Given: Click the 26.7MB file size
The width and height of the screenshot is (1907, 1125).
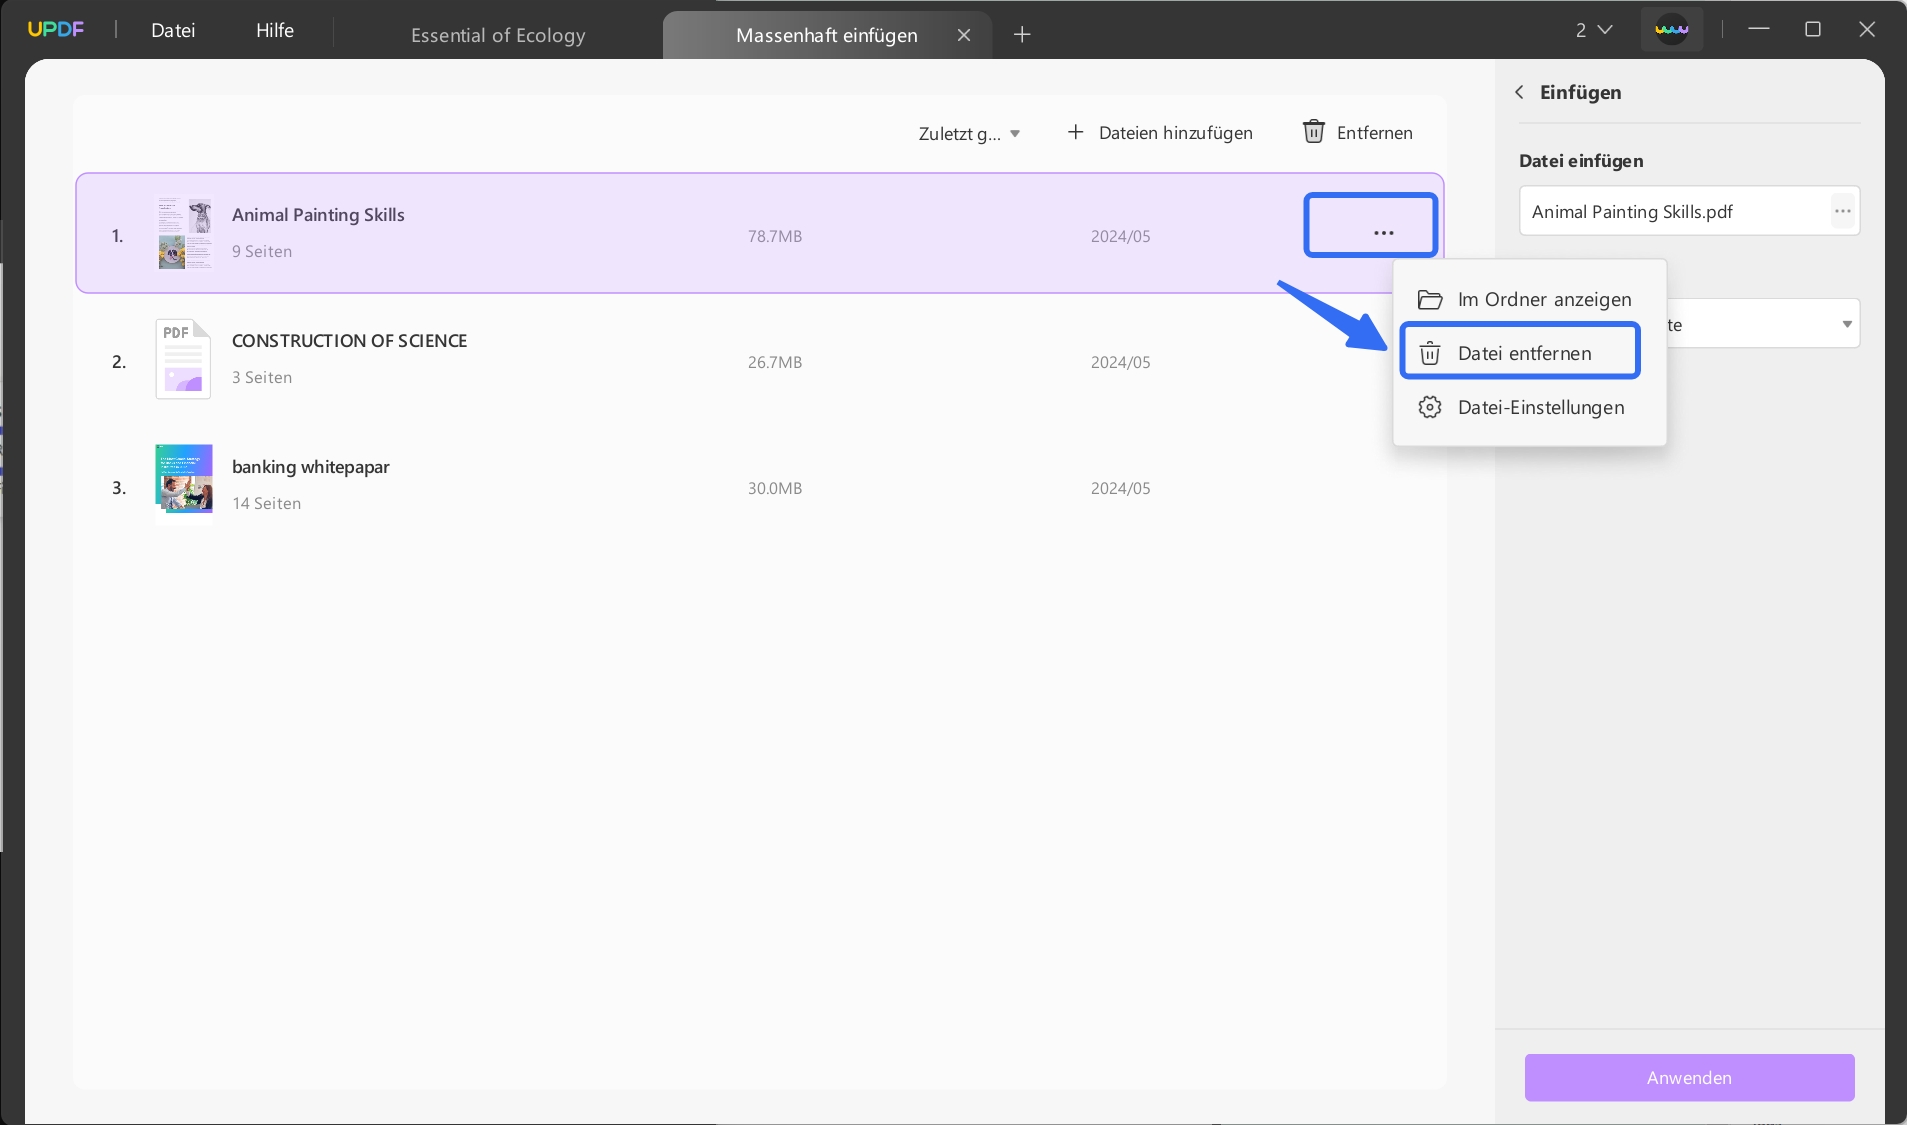Looking at the screenshot, I should (x=775, y=363).
